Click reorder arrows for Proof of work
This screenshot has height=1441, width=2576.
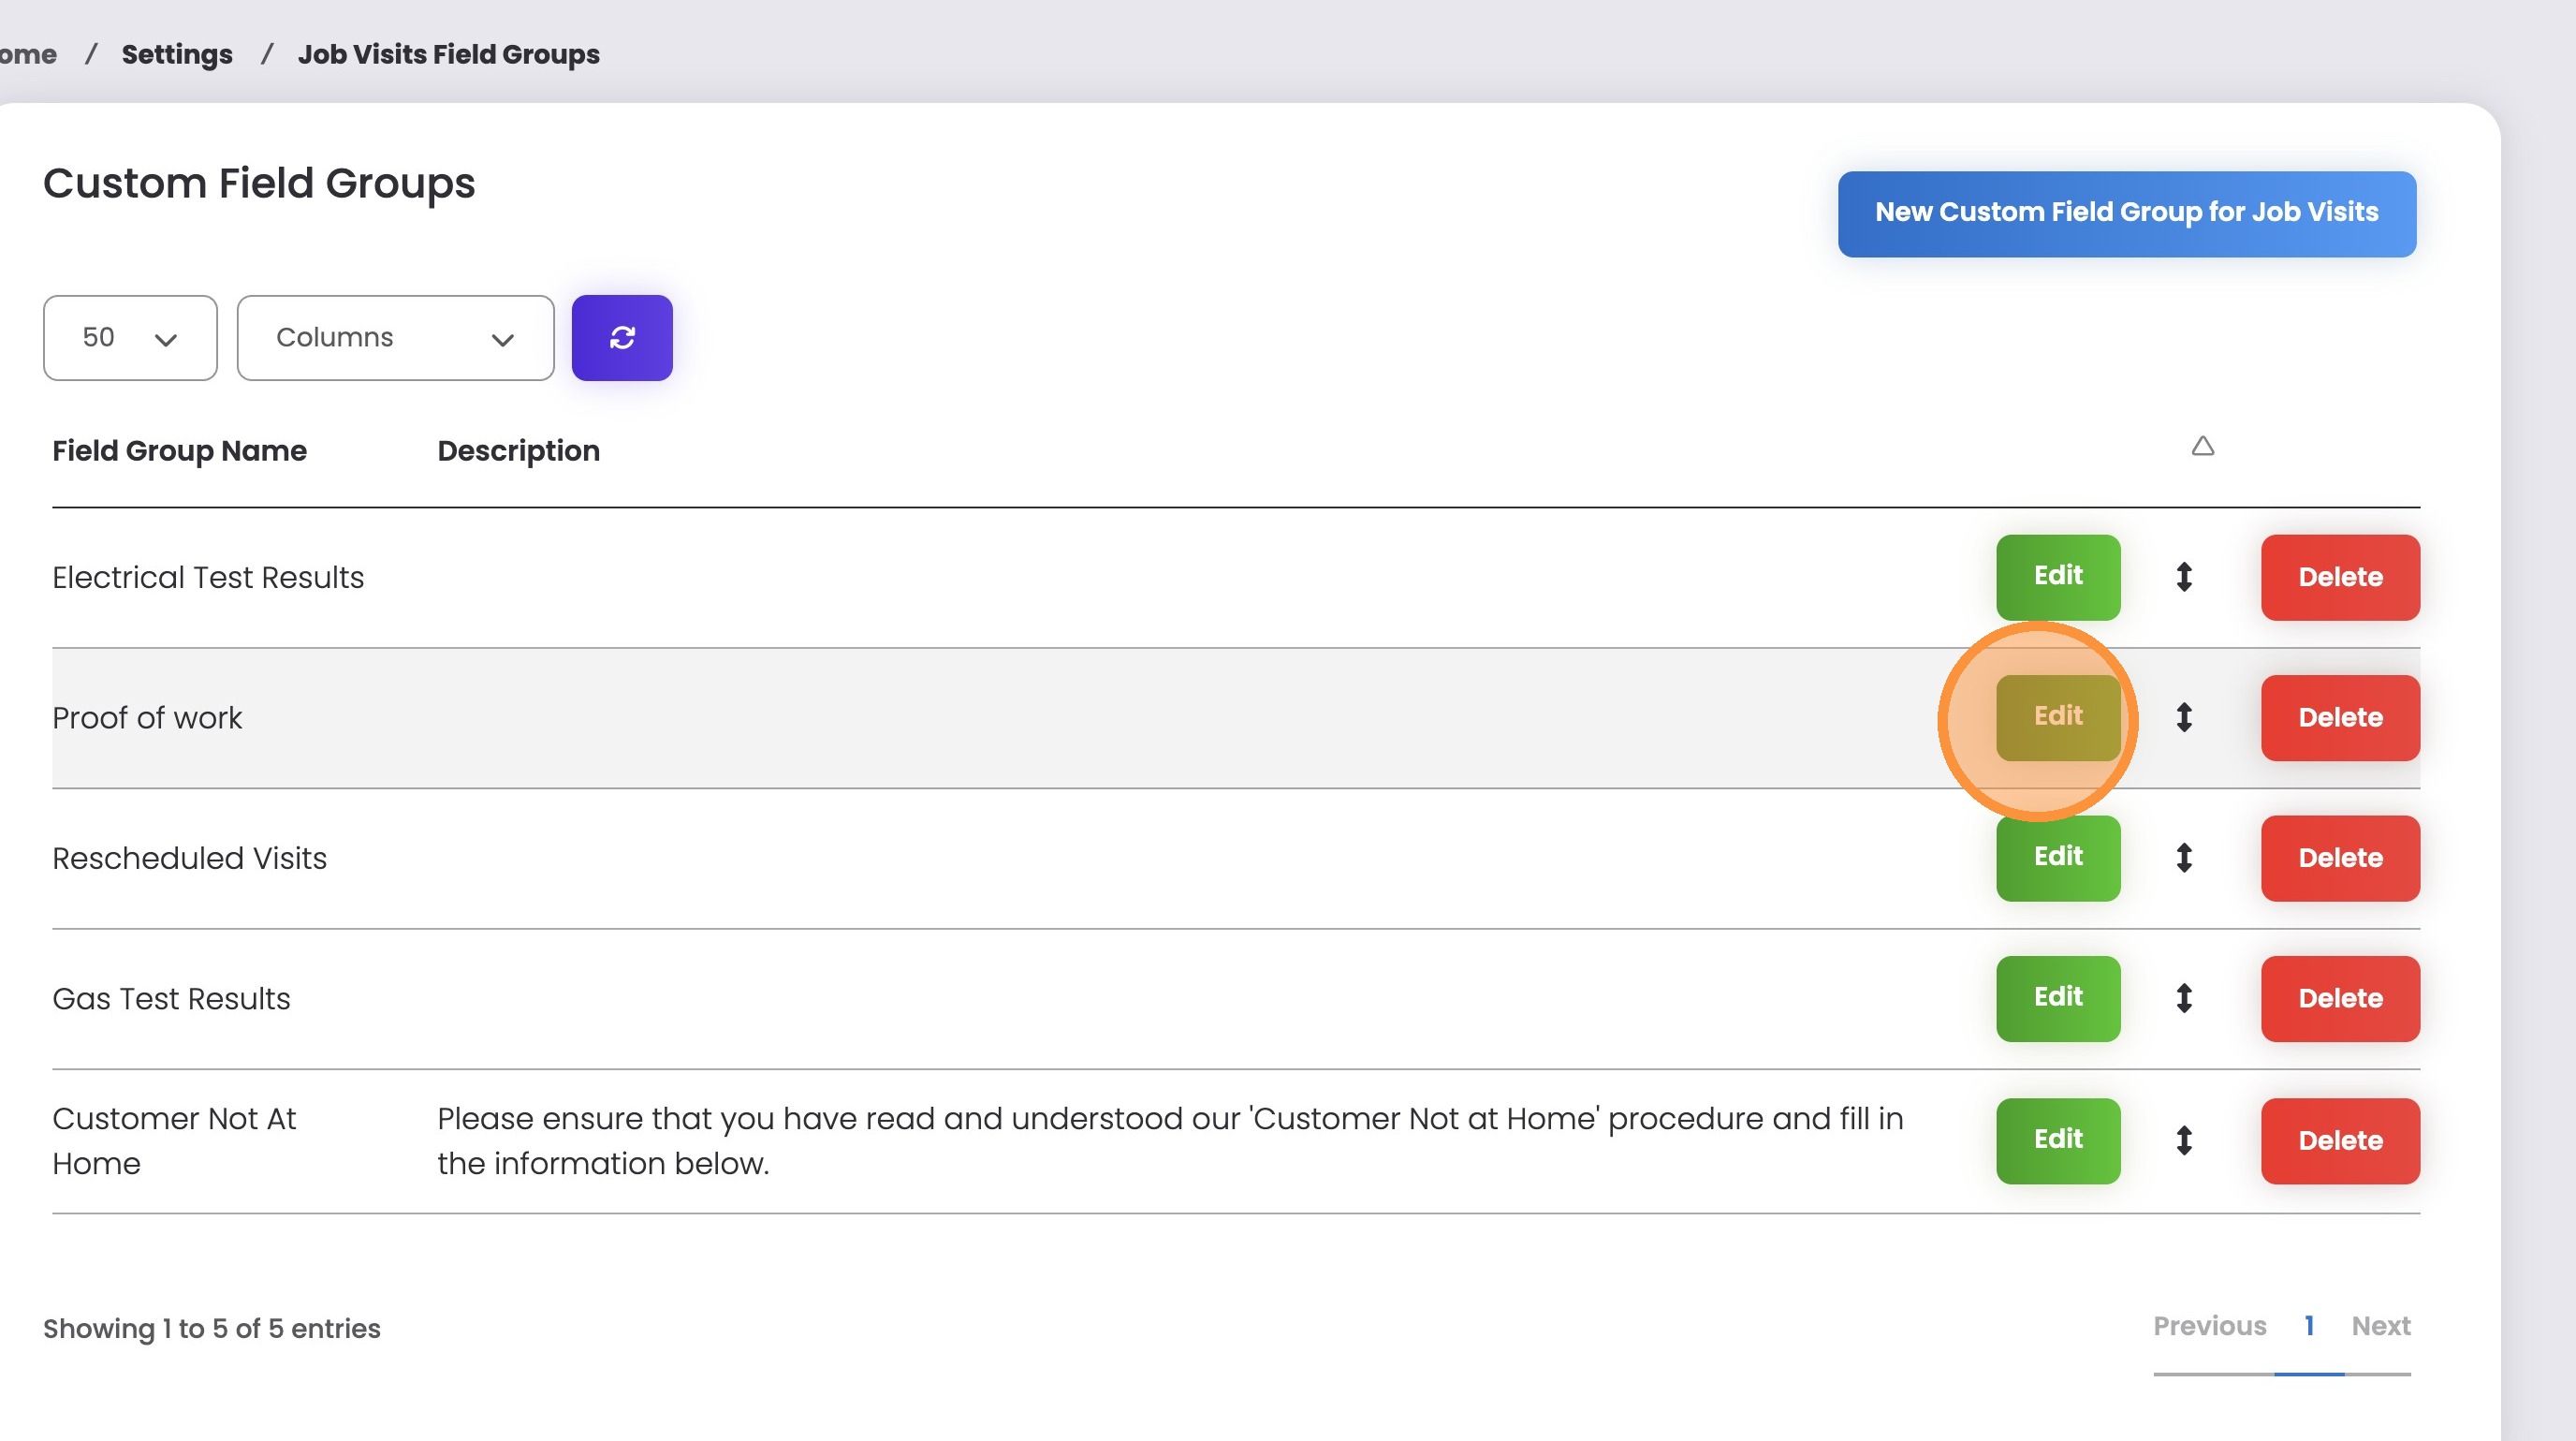click(2184, 717)
